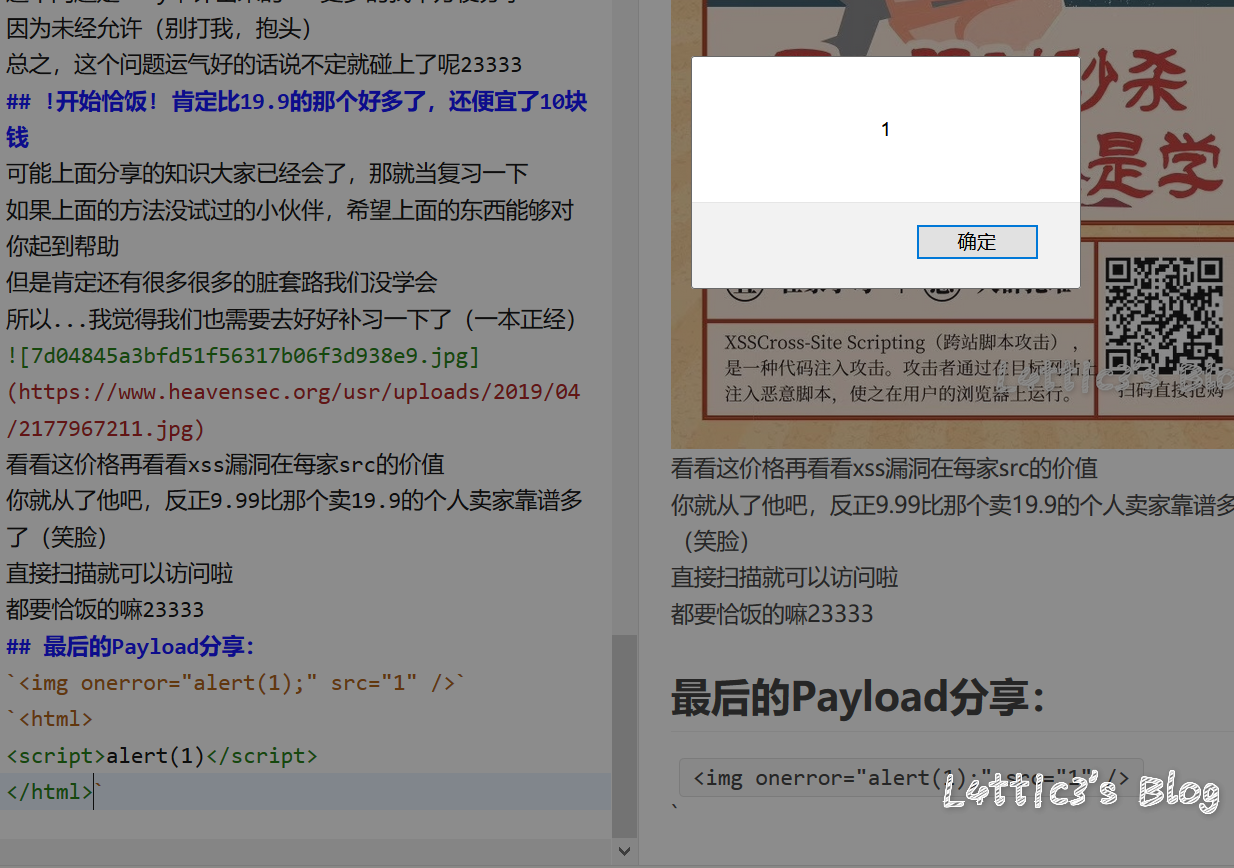Click editor line "直接扫描就可以访问啦"

[x=120, y=573]
